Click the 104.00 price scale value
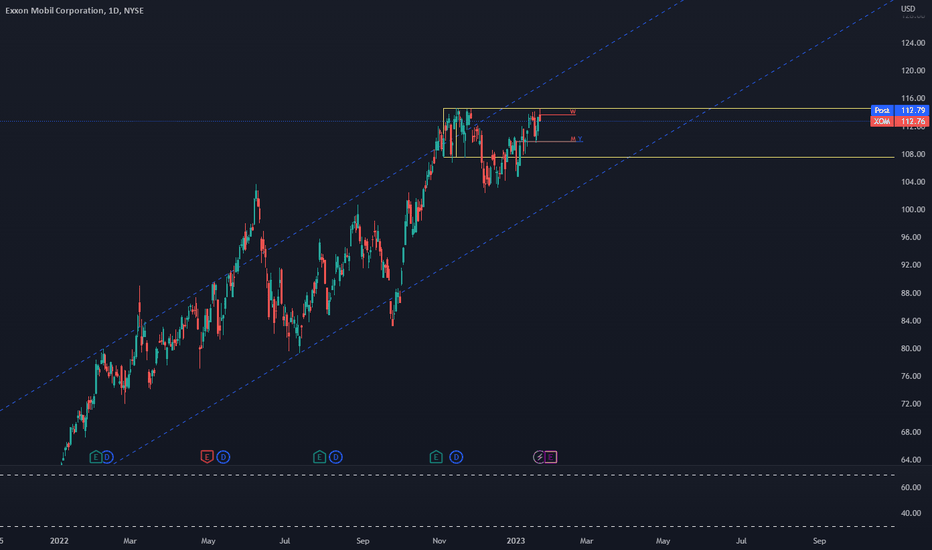932x550 pixels. pos(913,181)
